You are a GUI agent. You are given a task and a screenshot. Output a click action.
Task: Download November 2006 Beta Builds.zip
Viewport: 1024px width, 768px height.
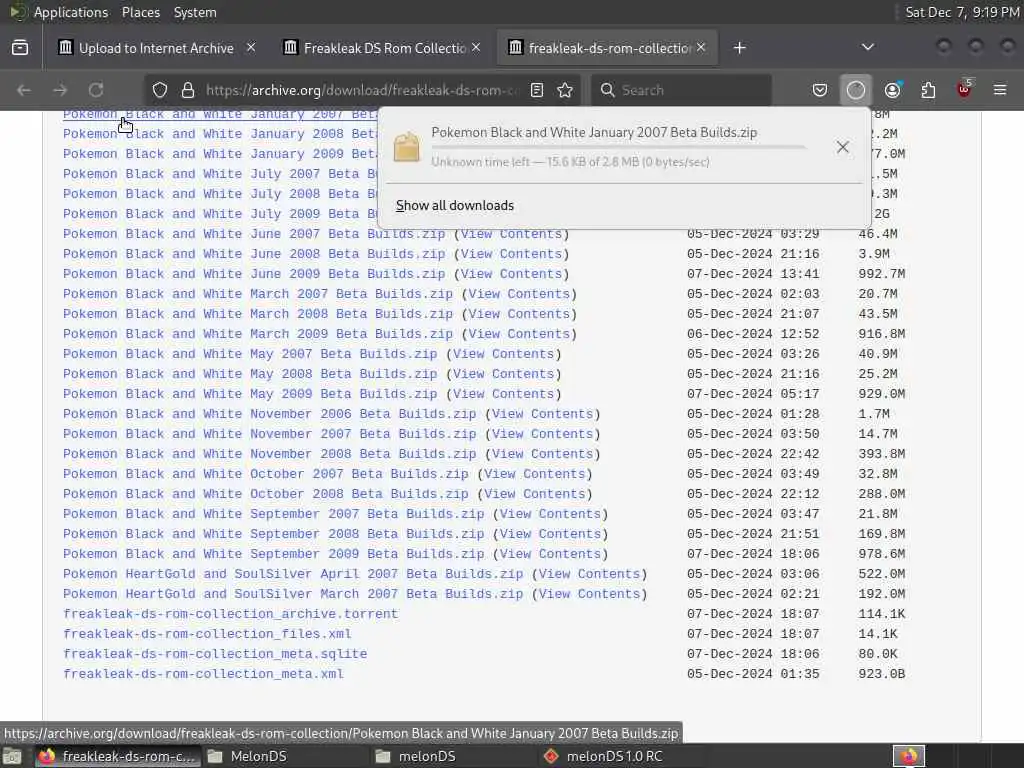tap(270, 414)
